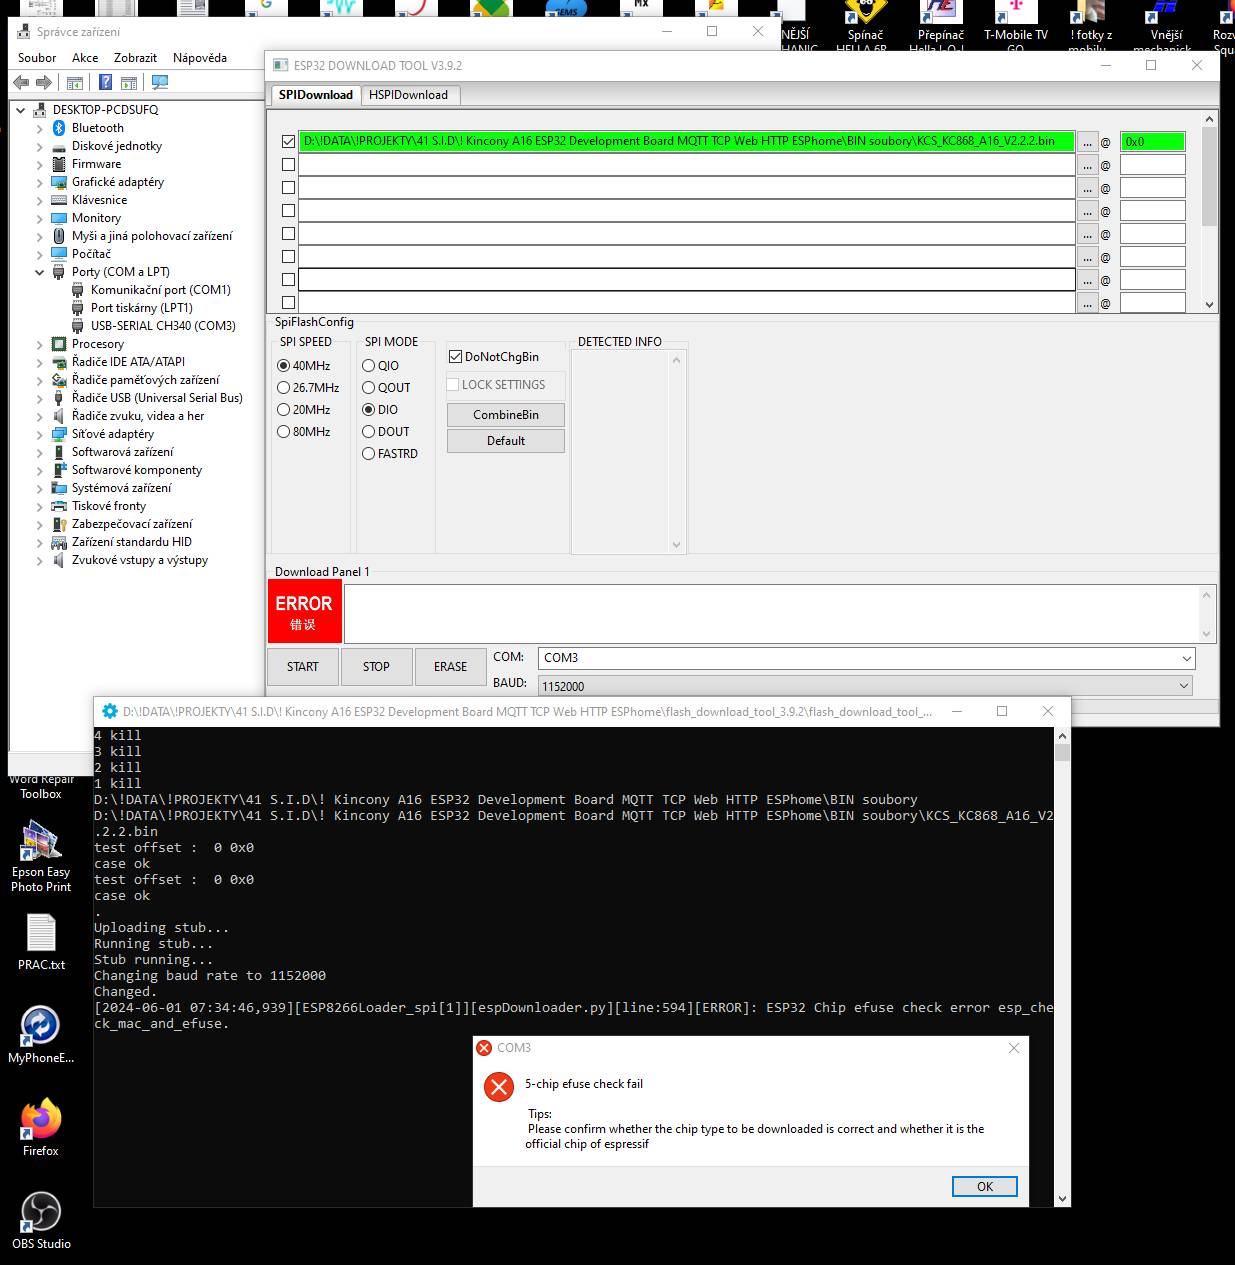Switch to the HSPIDownload tab
Image resolution: width=1235 pixels, height=1265 pixels.
408,95
